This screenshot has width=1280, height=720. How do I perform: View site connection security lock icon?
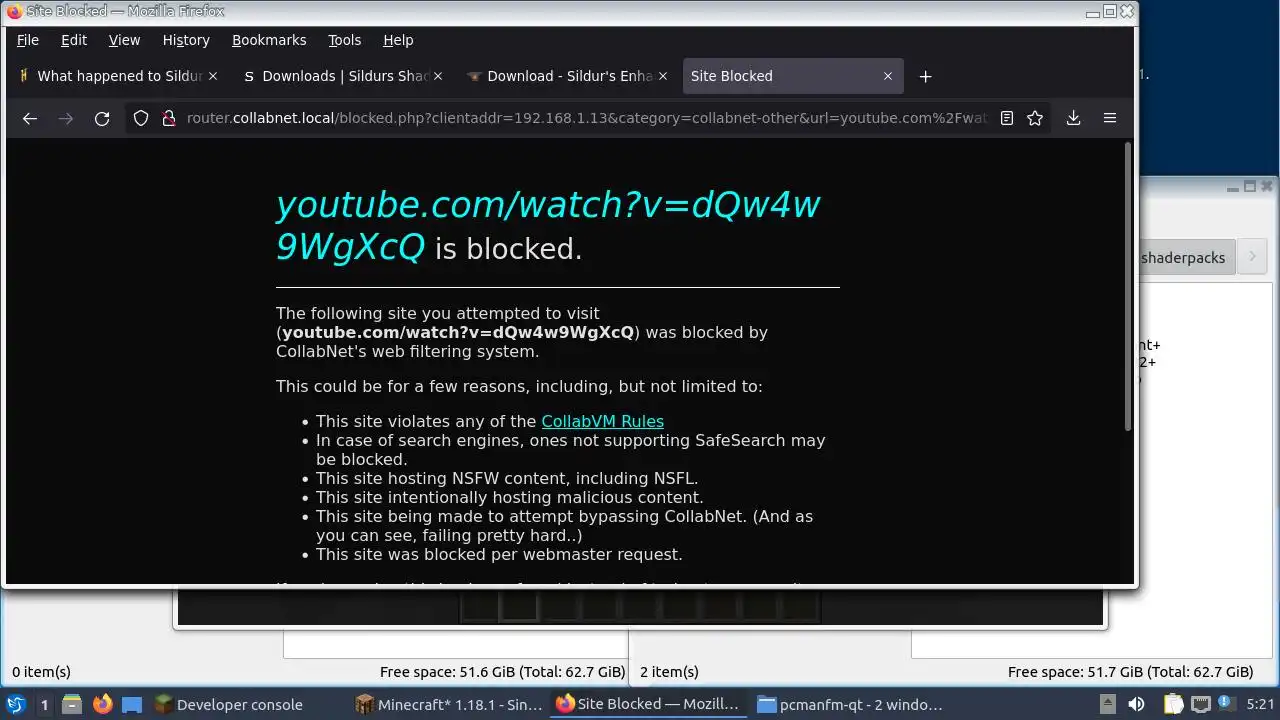(169, 118)
